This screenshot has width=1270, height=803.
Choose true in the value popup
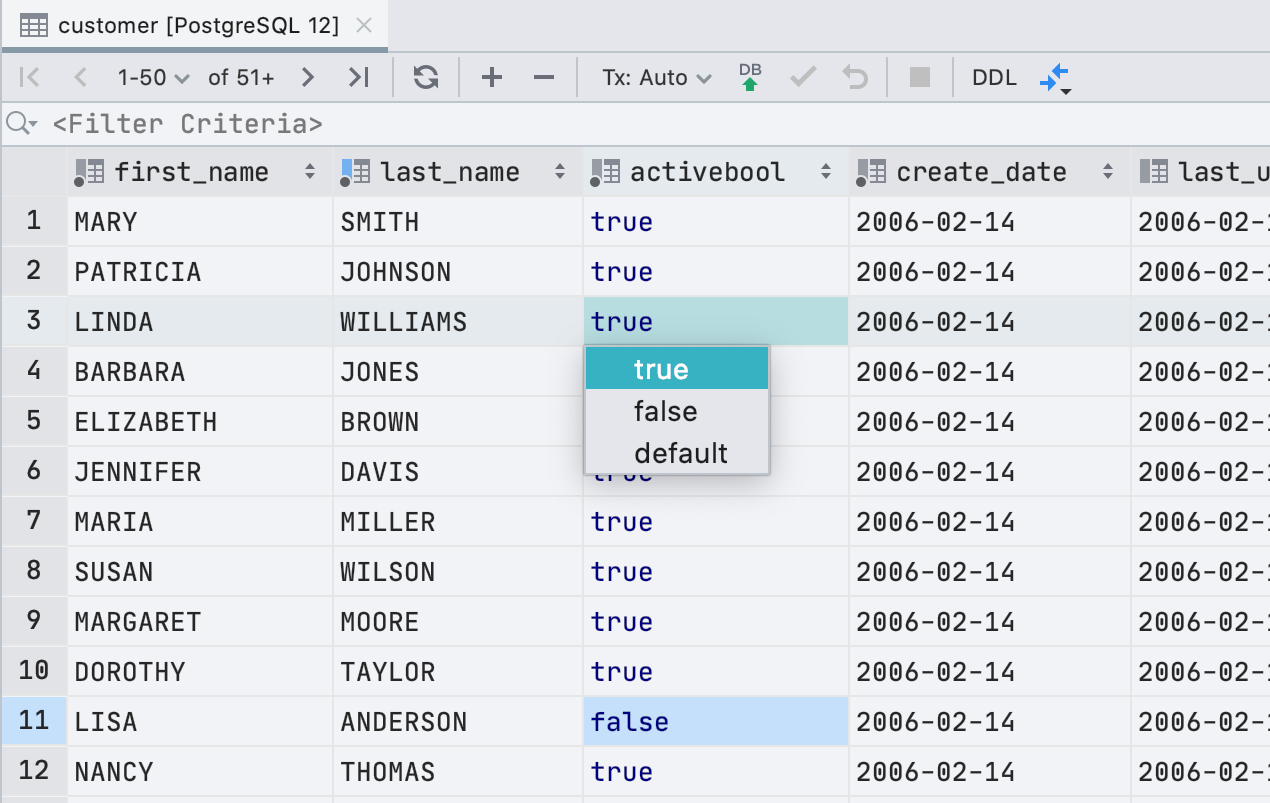[677, 369]
